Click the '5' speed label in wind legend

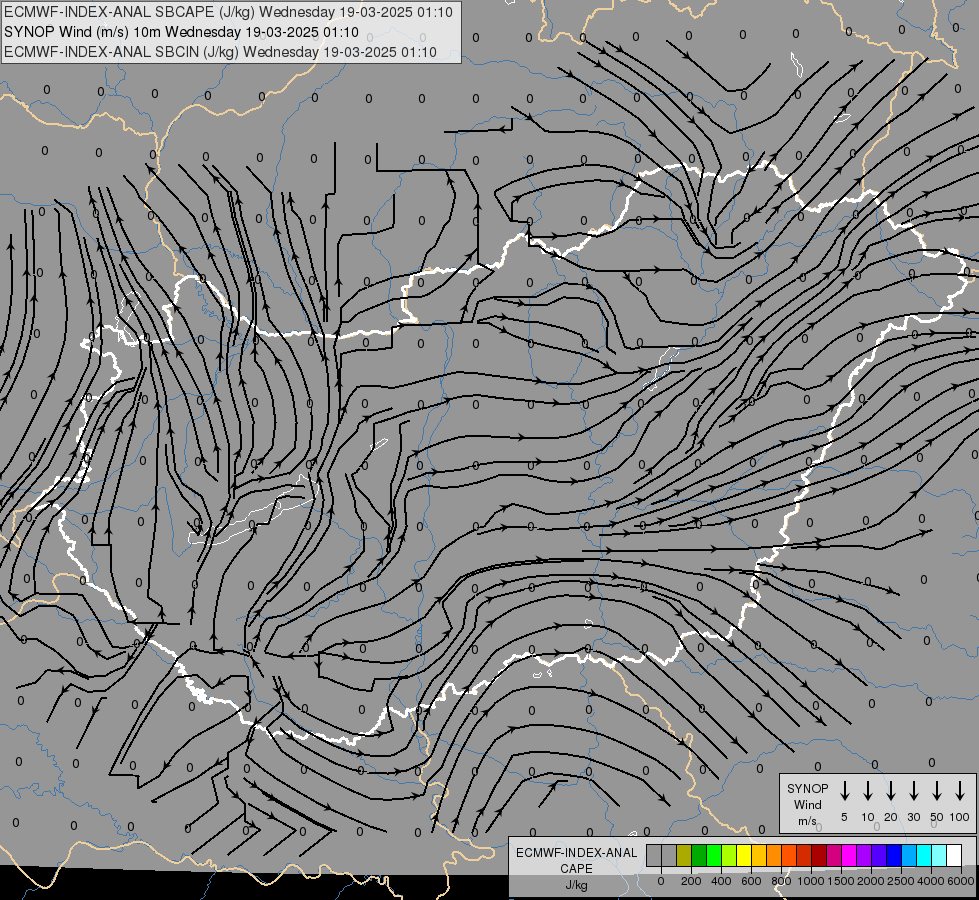[844, 817]
